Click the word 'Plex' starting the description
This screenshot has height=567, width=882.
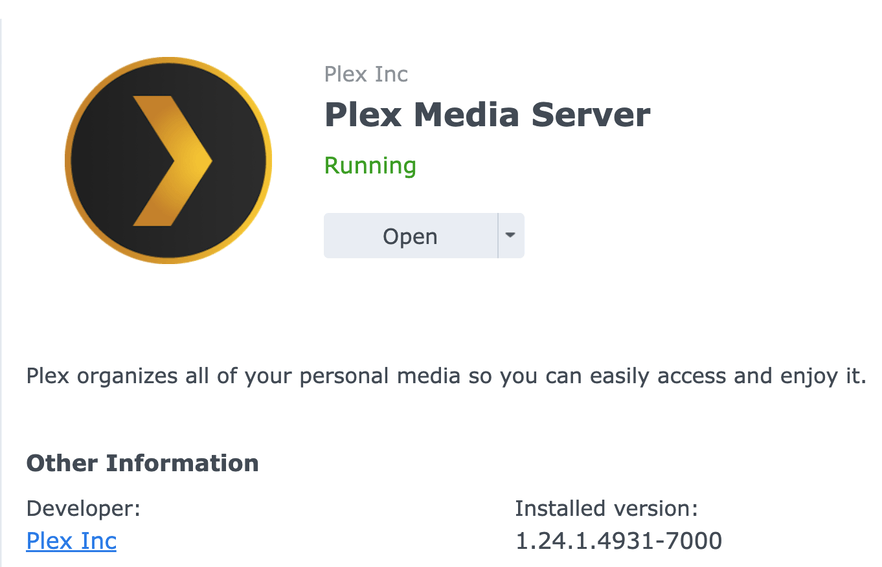pos(47,377)
